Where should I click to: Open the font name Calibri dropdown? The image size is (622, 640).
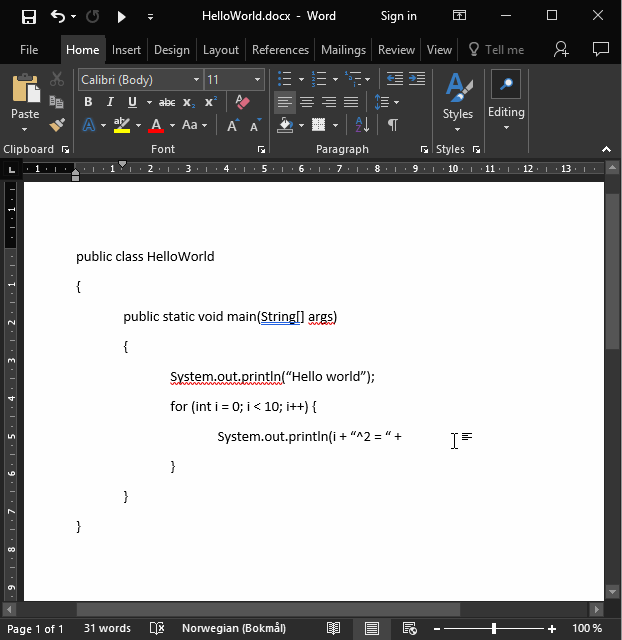(x=196, y=80)
